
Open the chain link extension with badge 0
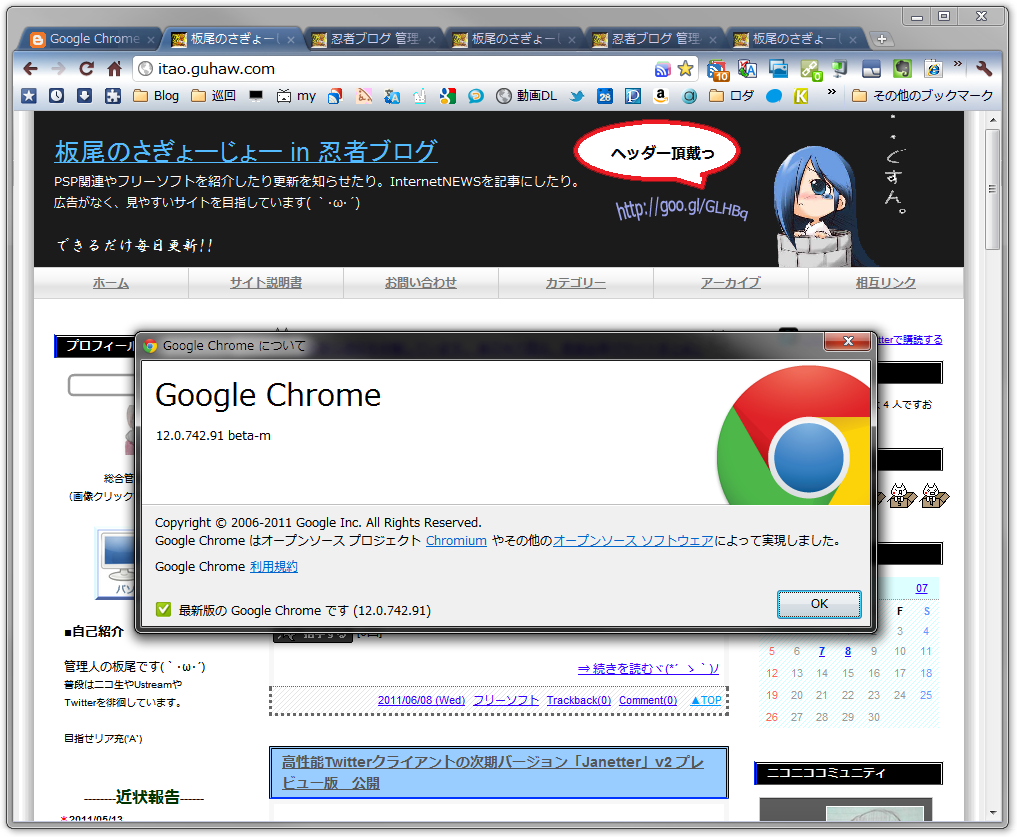[x=810, y=69]
